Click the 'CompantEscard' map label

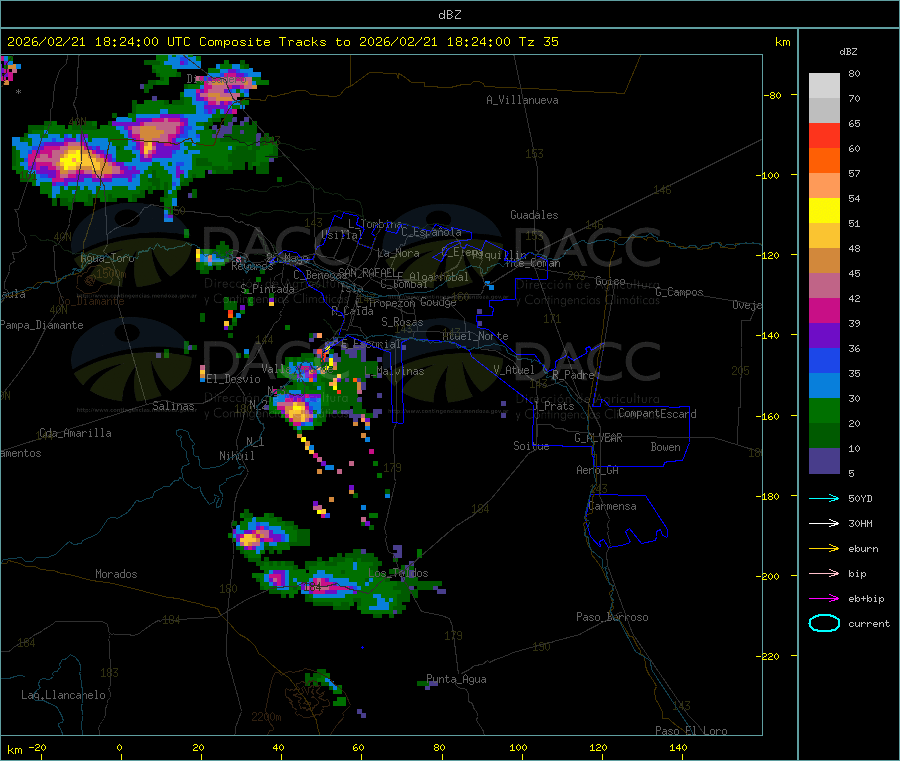click(657, 414)
